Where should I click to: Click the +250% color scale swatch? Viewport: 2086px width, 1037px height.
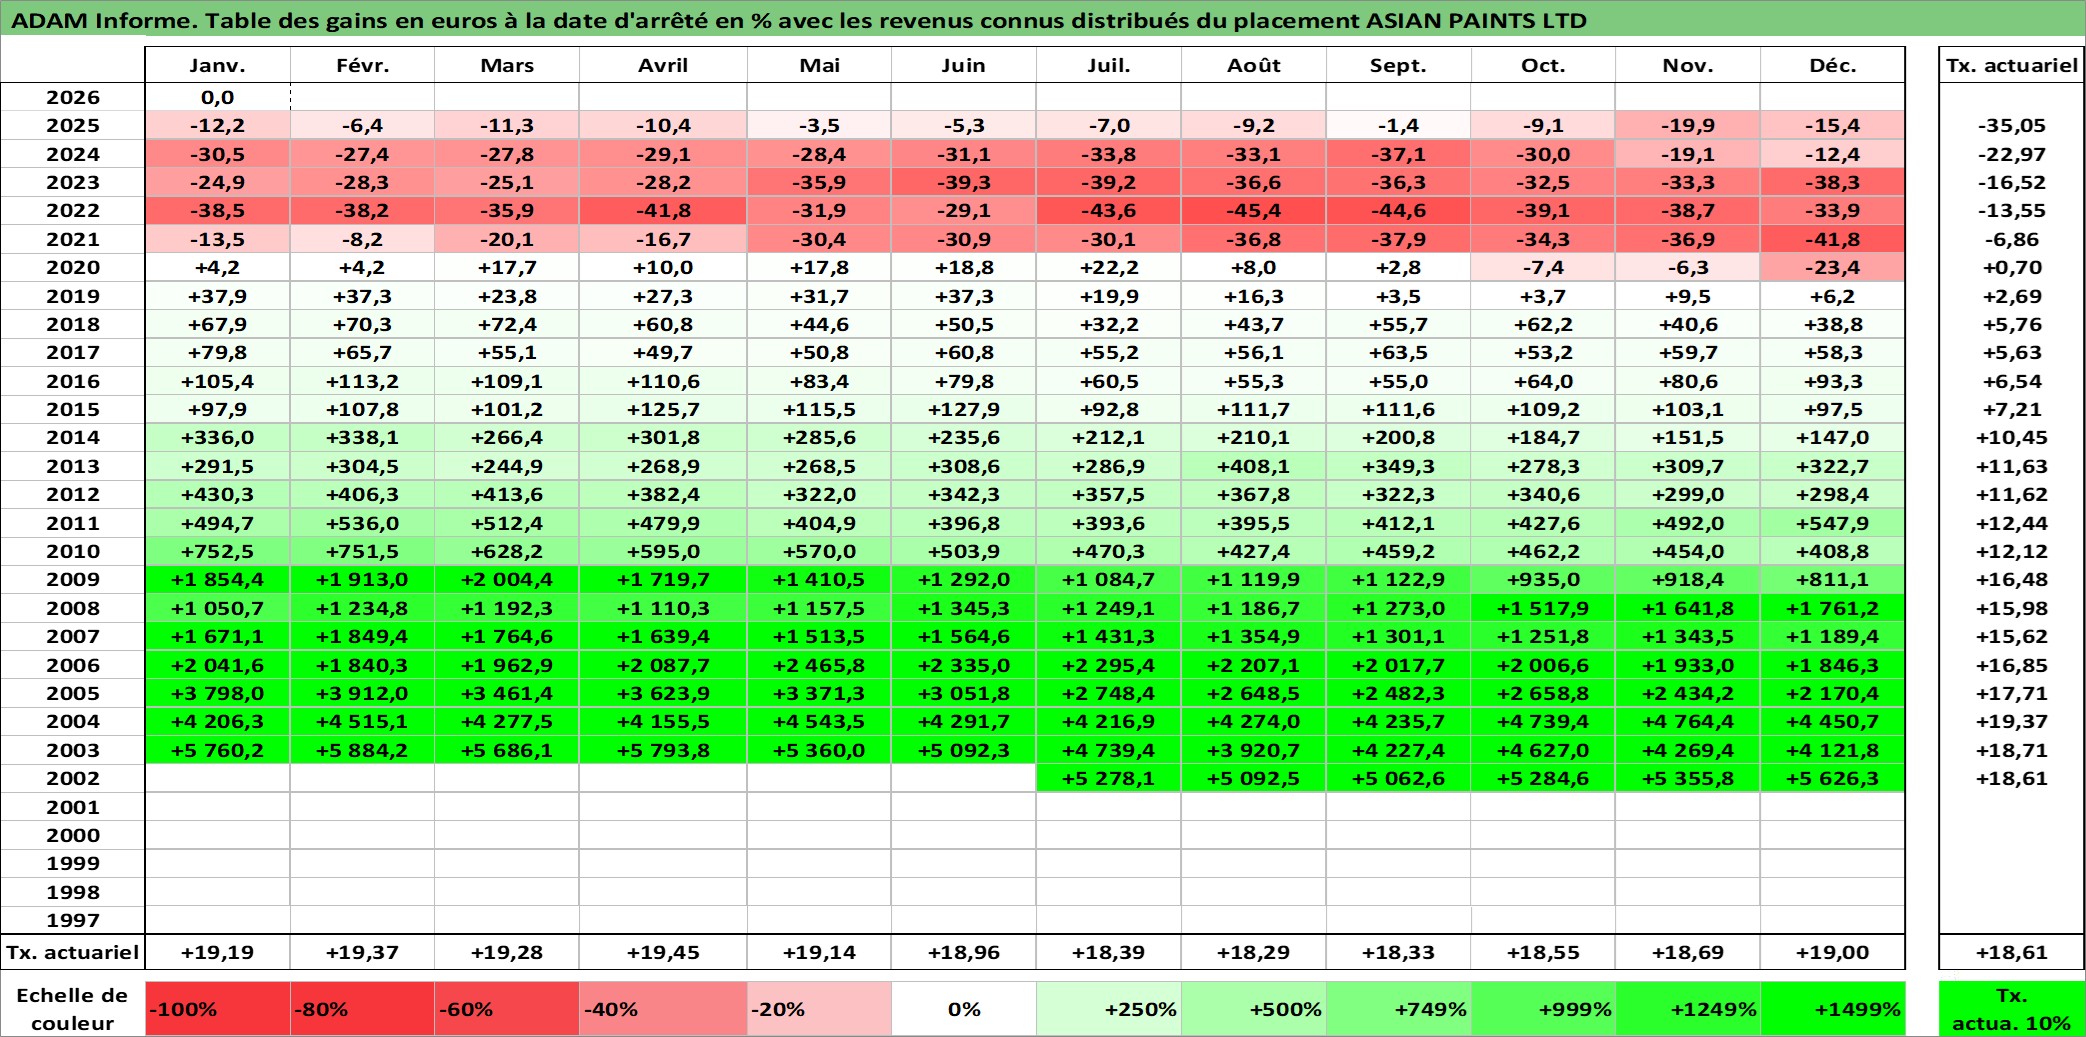click(x=1108, y=1009)
